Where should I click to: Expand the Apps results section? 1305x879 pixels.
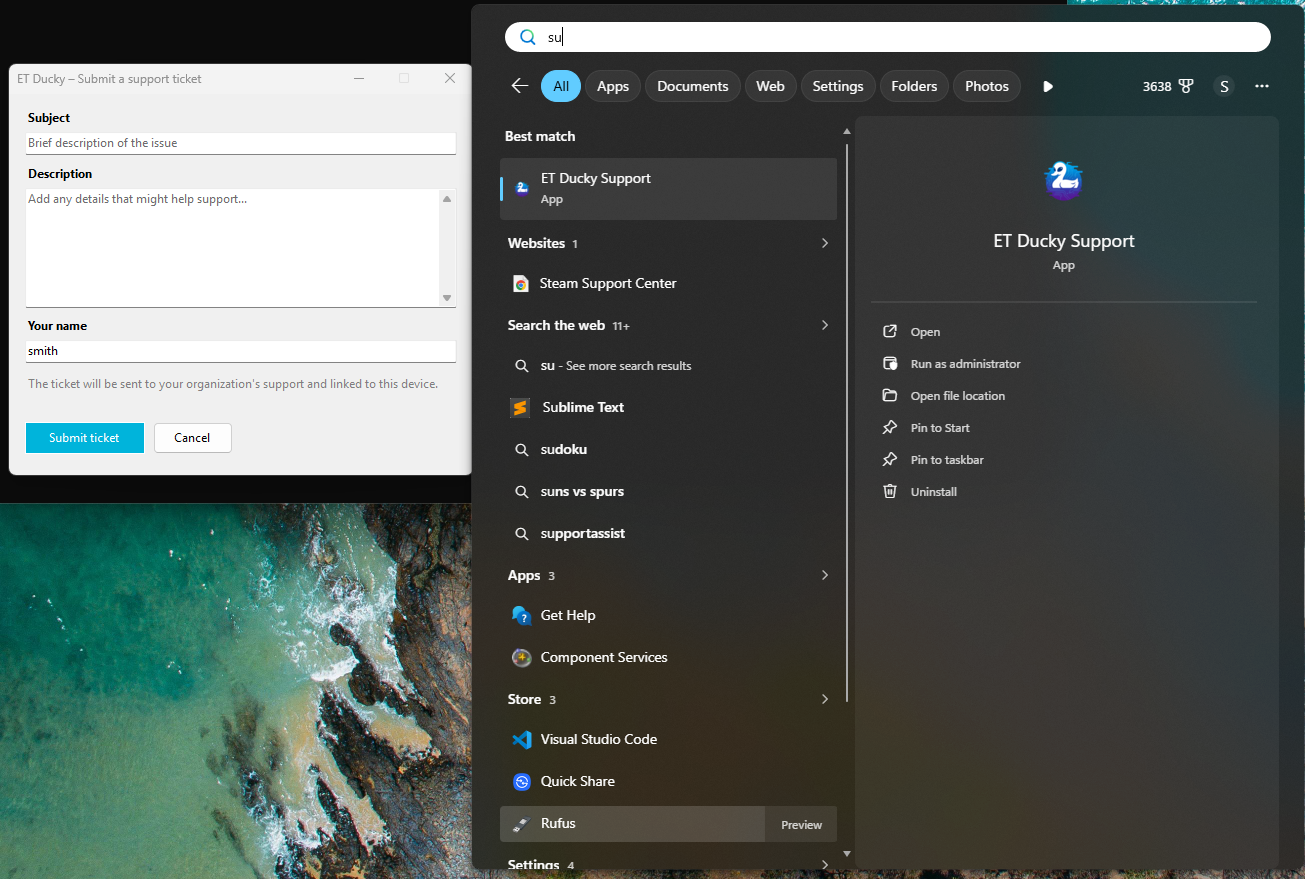coord(824,575)
